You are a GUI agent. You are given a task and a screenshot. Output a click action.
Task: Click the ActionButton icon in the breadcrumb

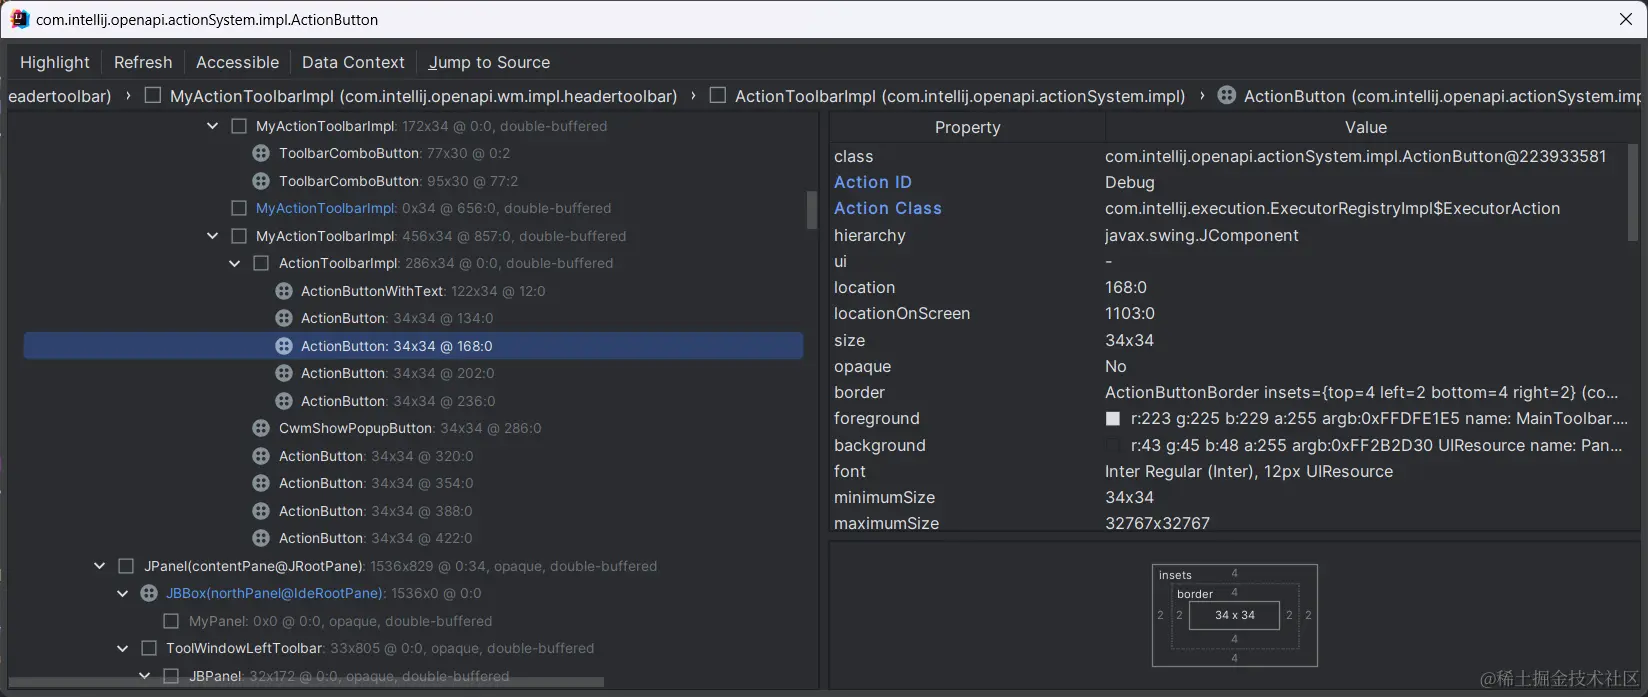click(x=1226, y=96)
